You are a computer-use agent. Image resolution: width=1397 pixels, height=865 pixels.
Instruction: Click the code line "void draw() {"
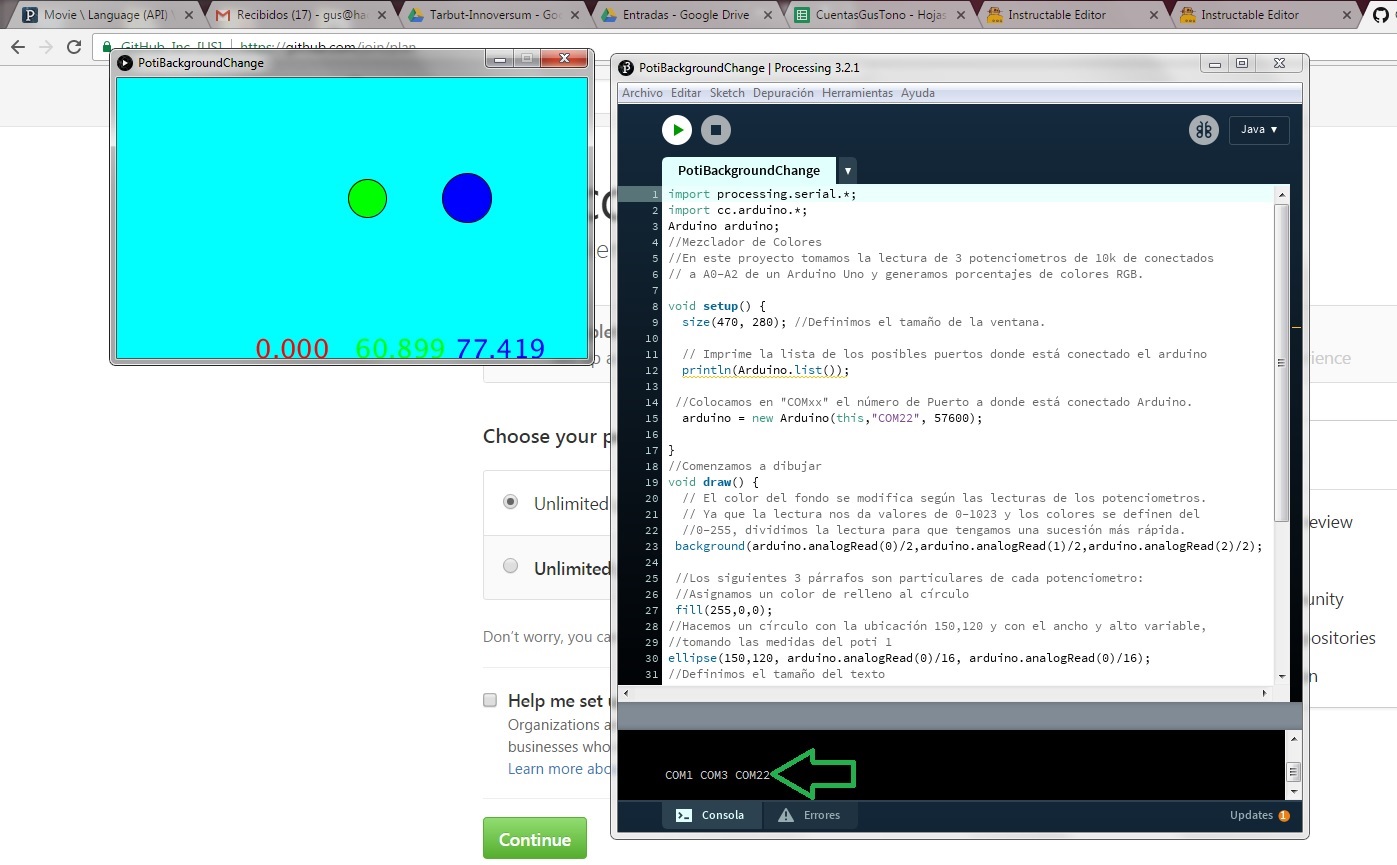pyautogui.click(x=713, y=482)
